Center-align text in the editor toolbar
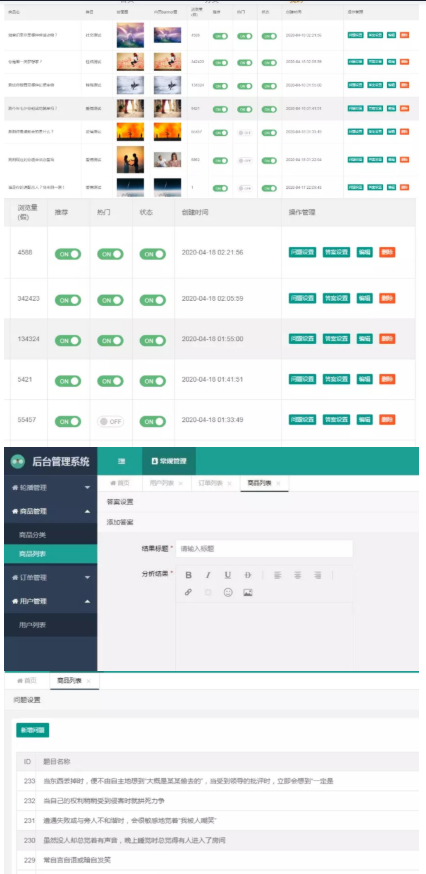 click(x=298, y=575)
